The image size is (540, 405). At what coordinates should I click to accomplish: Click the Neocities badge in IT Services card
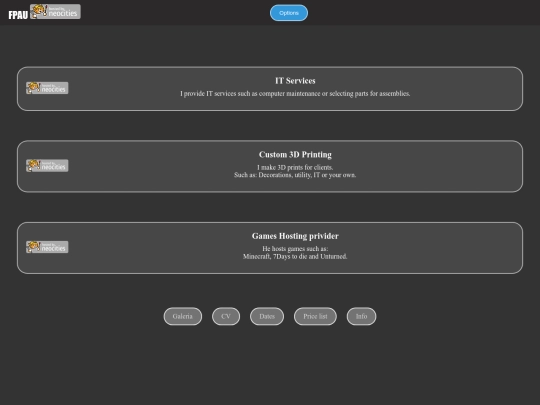pos(47,88)
